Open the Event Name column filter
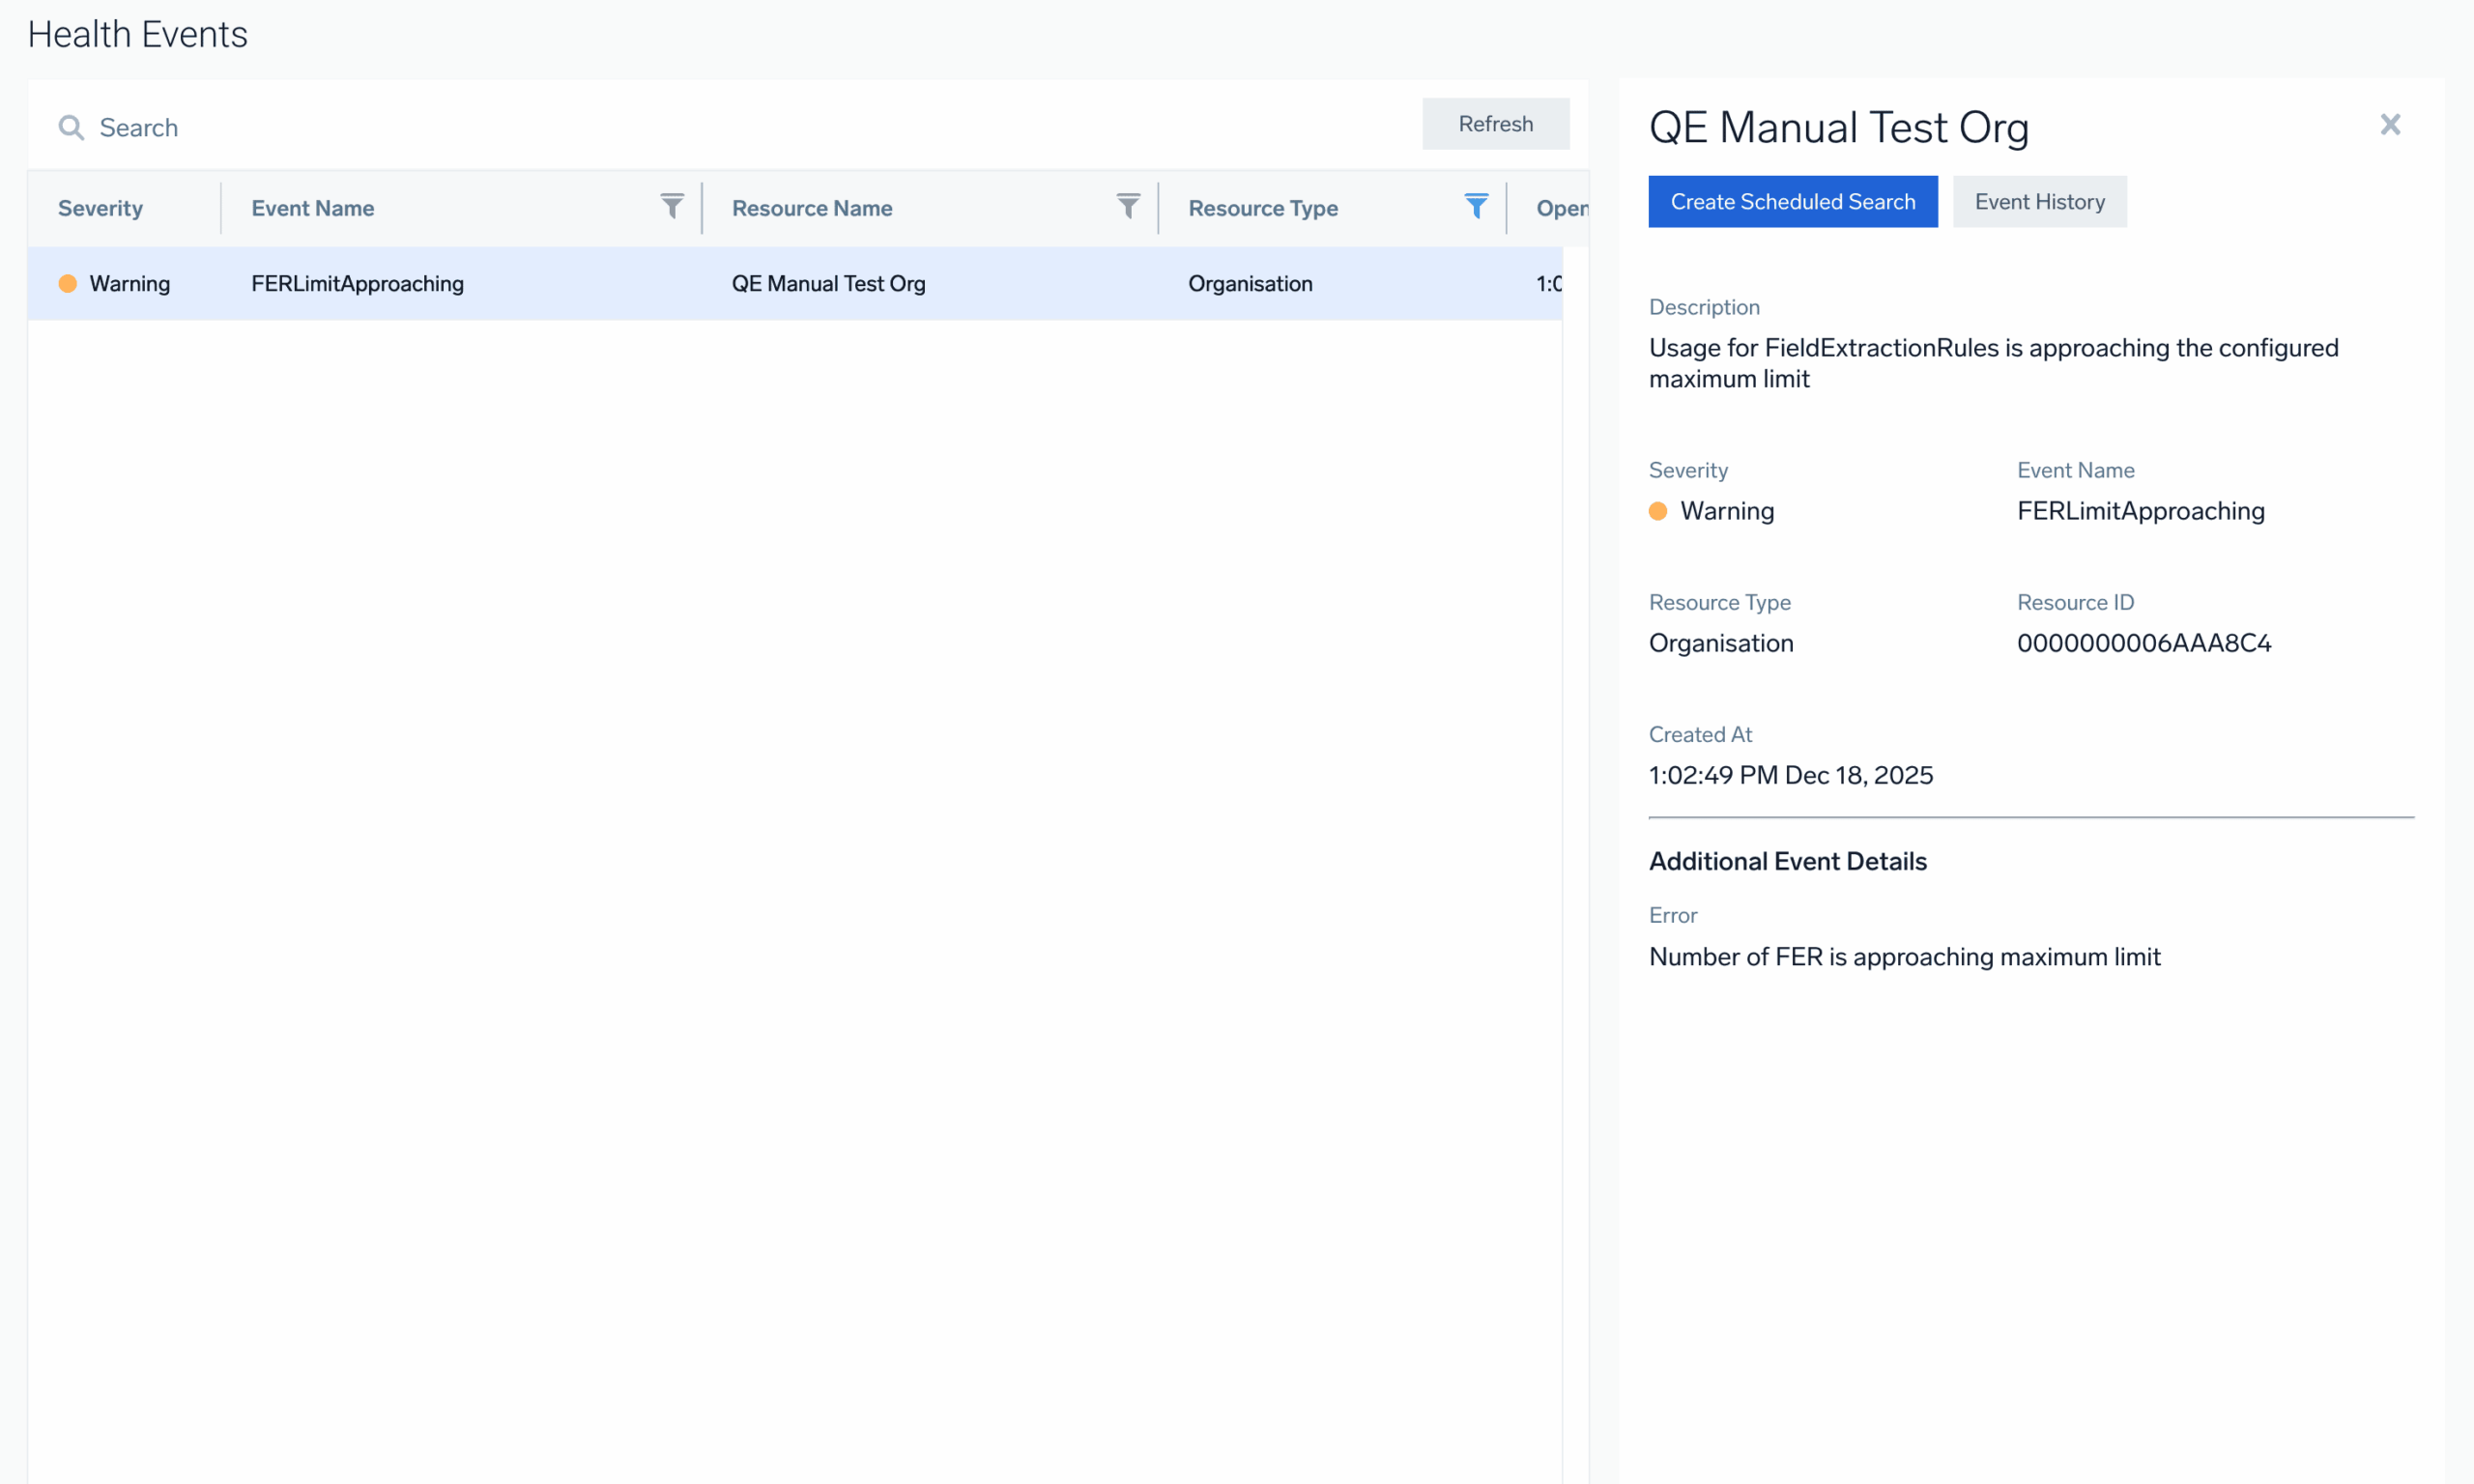Screen dimensions: 2474x1484 click(x=672, y=207)
